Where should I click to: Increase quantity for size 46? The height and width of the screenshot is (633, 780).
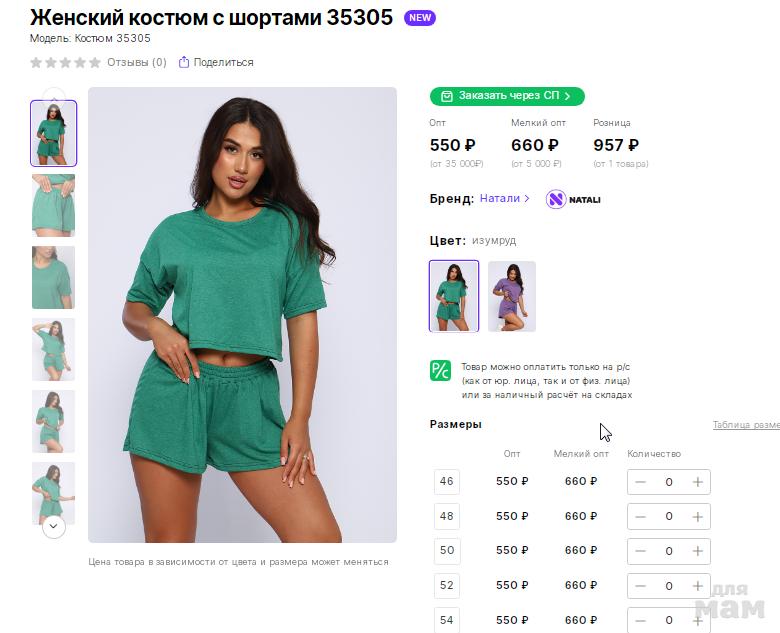pos(697,482)
